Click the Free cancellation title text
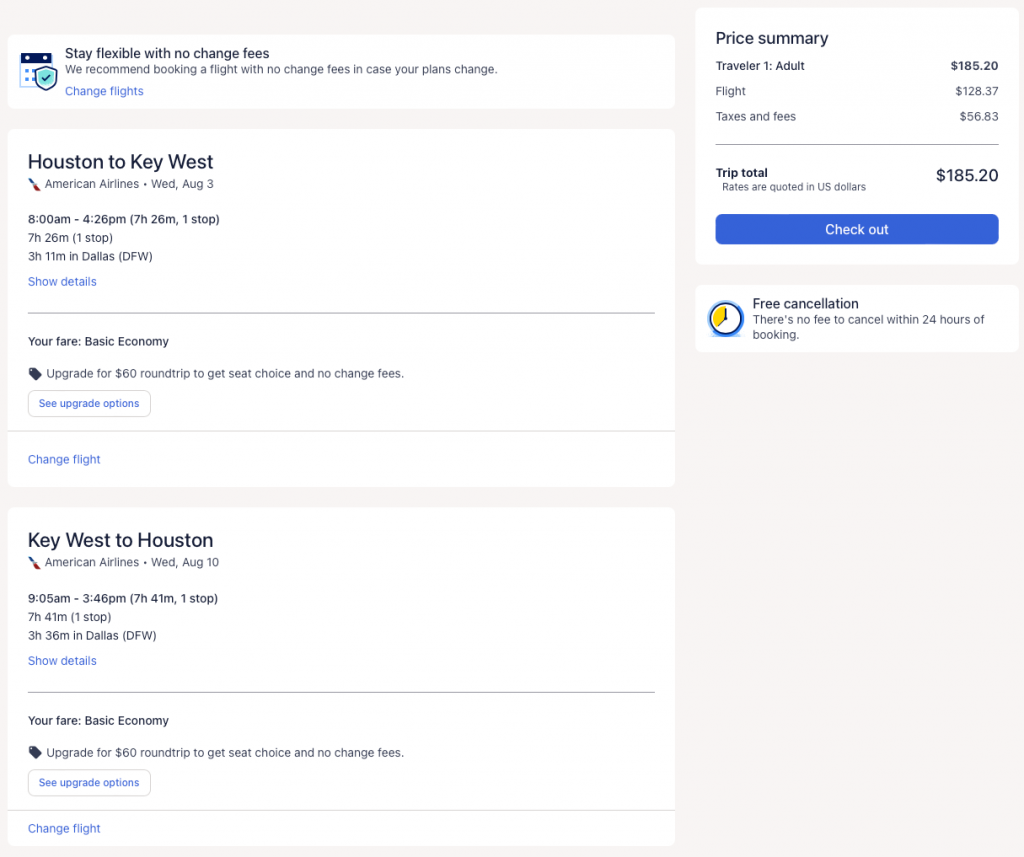Image resolution: width=1024 pixels, height=857 pixels. [805, 304]
